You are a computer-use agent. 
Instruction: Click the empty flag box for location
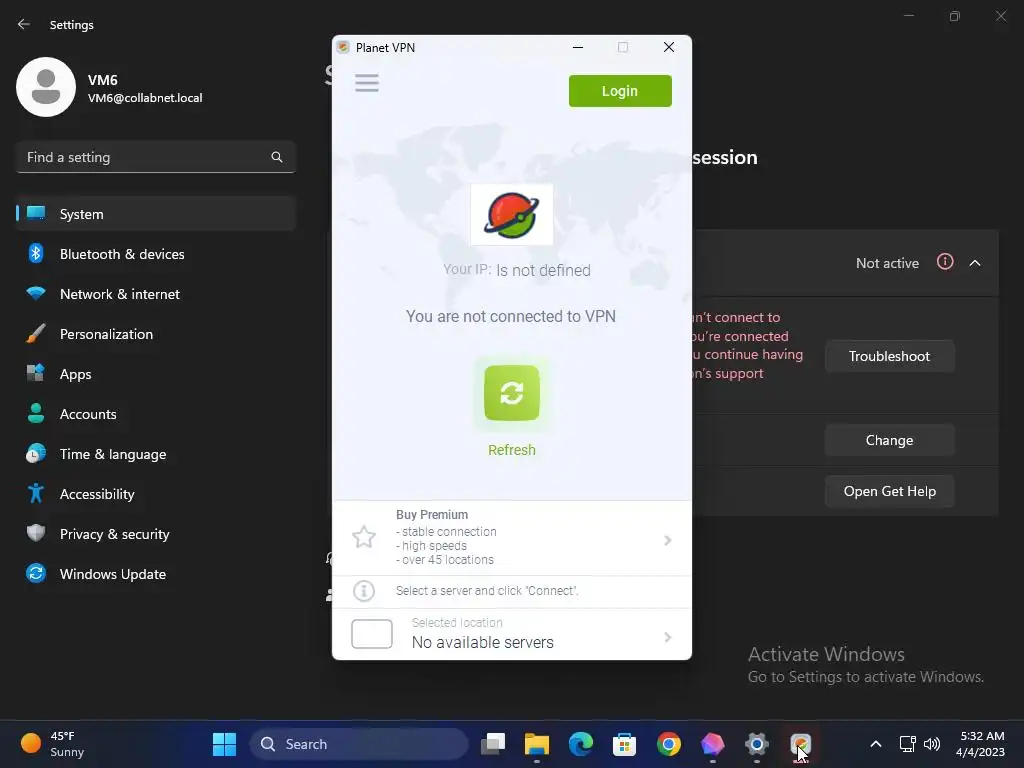[372, 633]
